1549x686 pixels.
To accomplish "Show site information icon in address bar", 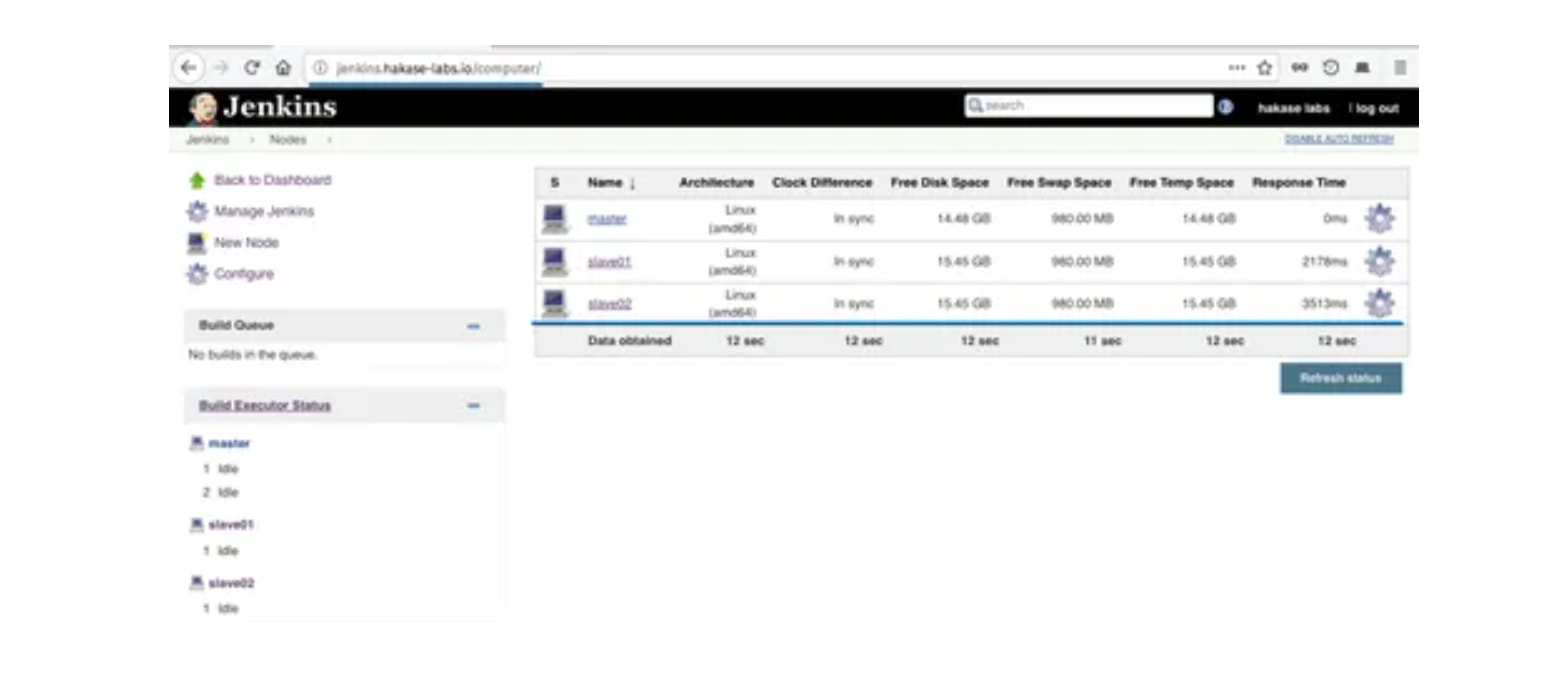I will point(320,68).
